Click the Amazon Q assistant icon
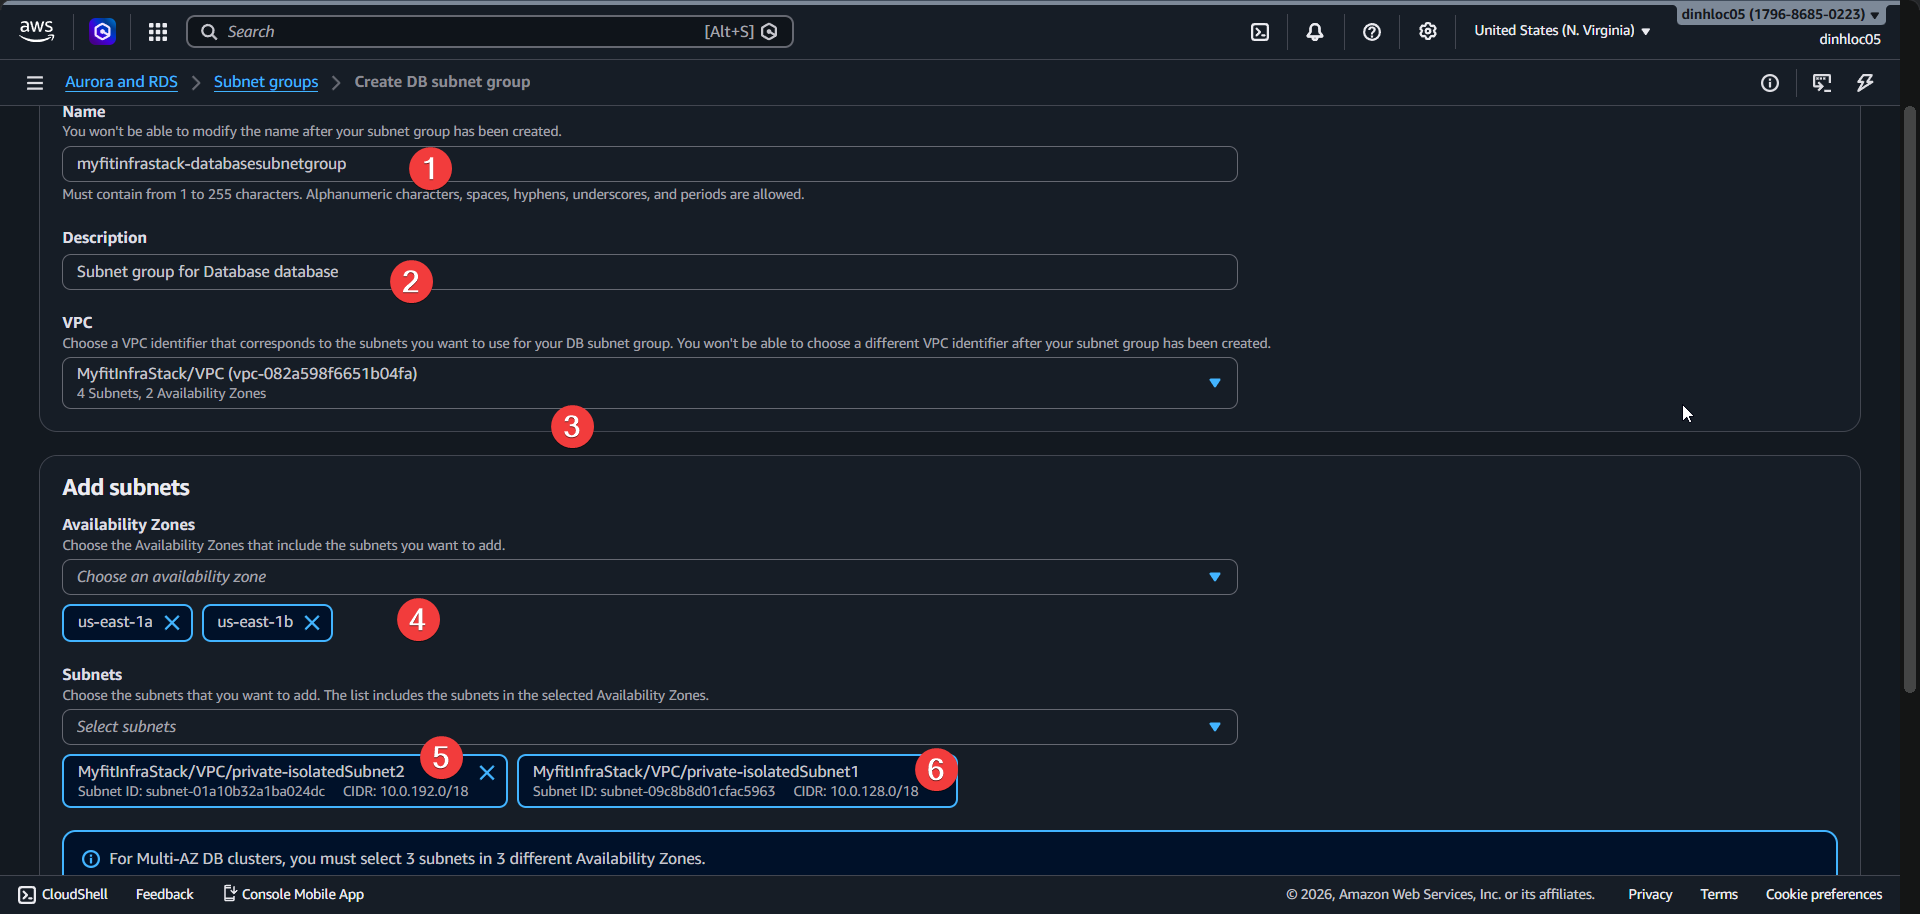This screenshot has width=1920, height=914. pyautogui.click(x=103, y=31)
